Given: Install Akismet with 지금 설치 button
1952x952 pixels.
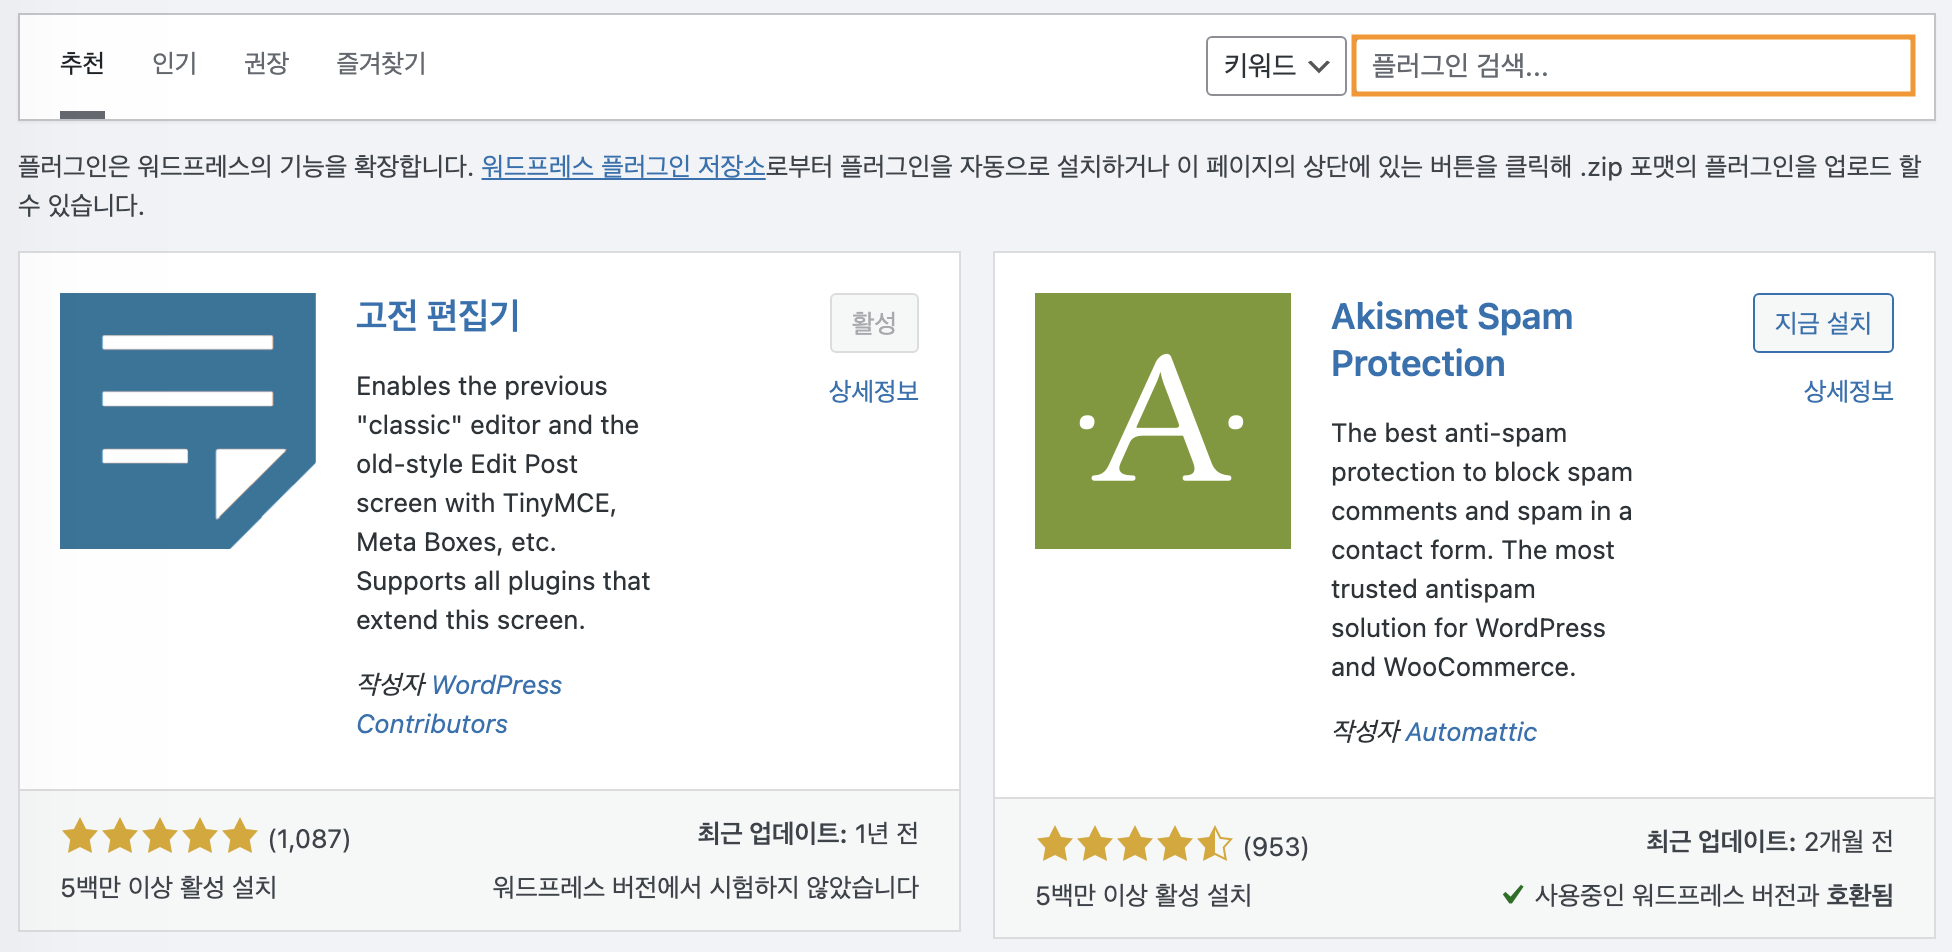Looking at the screenshot, I should coord(1823,323).
